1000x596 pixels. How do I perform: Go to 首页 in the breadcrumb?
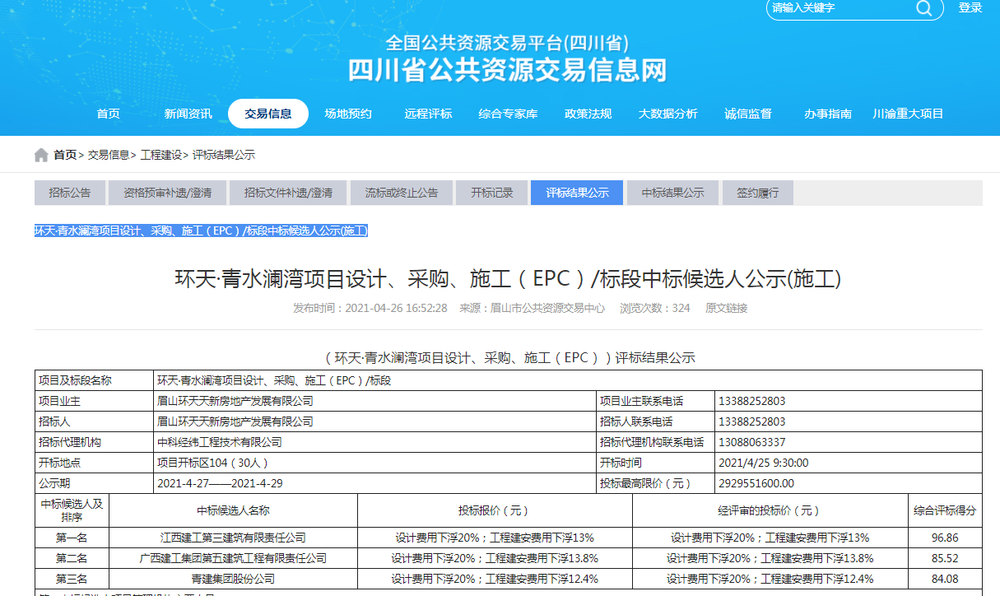[x=64, y=155]
